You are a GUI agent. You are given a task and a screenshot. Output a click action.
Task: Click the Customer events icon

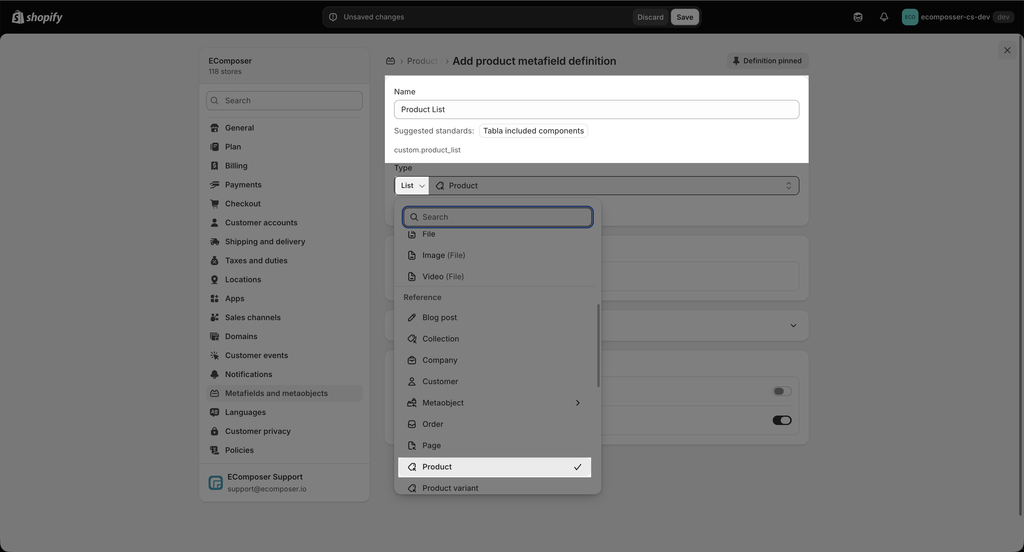[214, 355]
